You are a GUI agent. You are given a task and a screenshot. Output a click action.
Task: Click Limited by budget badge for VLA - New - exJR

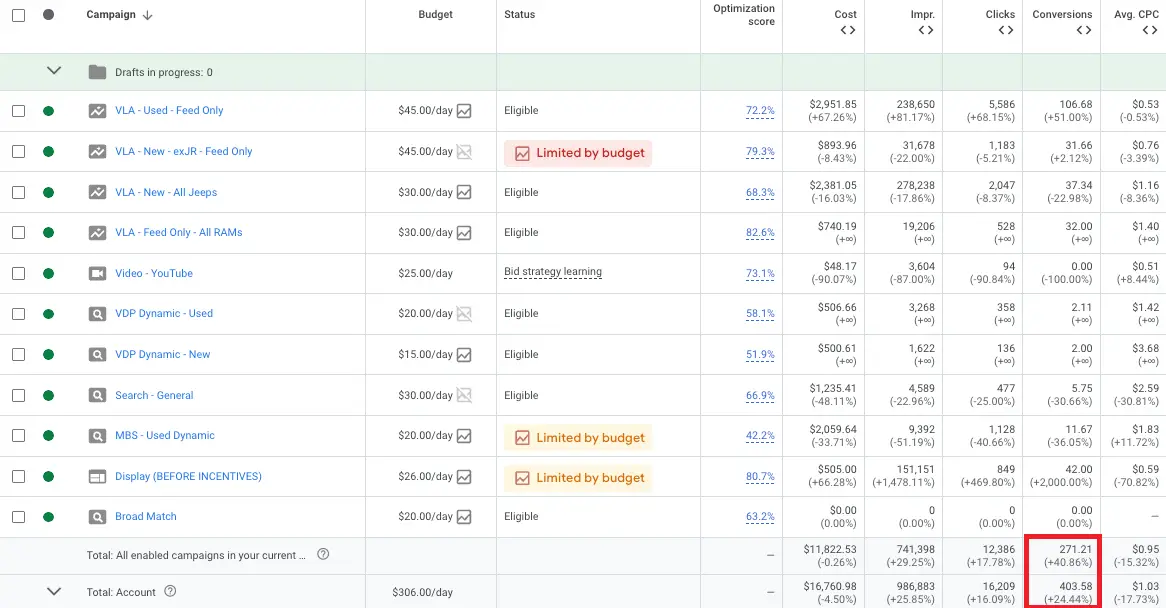point(578,153)
